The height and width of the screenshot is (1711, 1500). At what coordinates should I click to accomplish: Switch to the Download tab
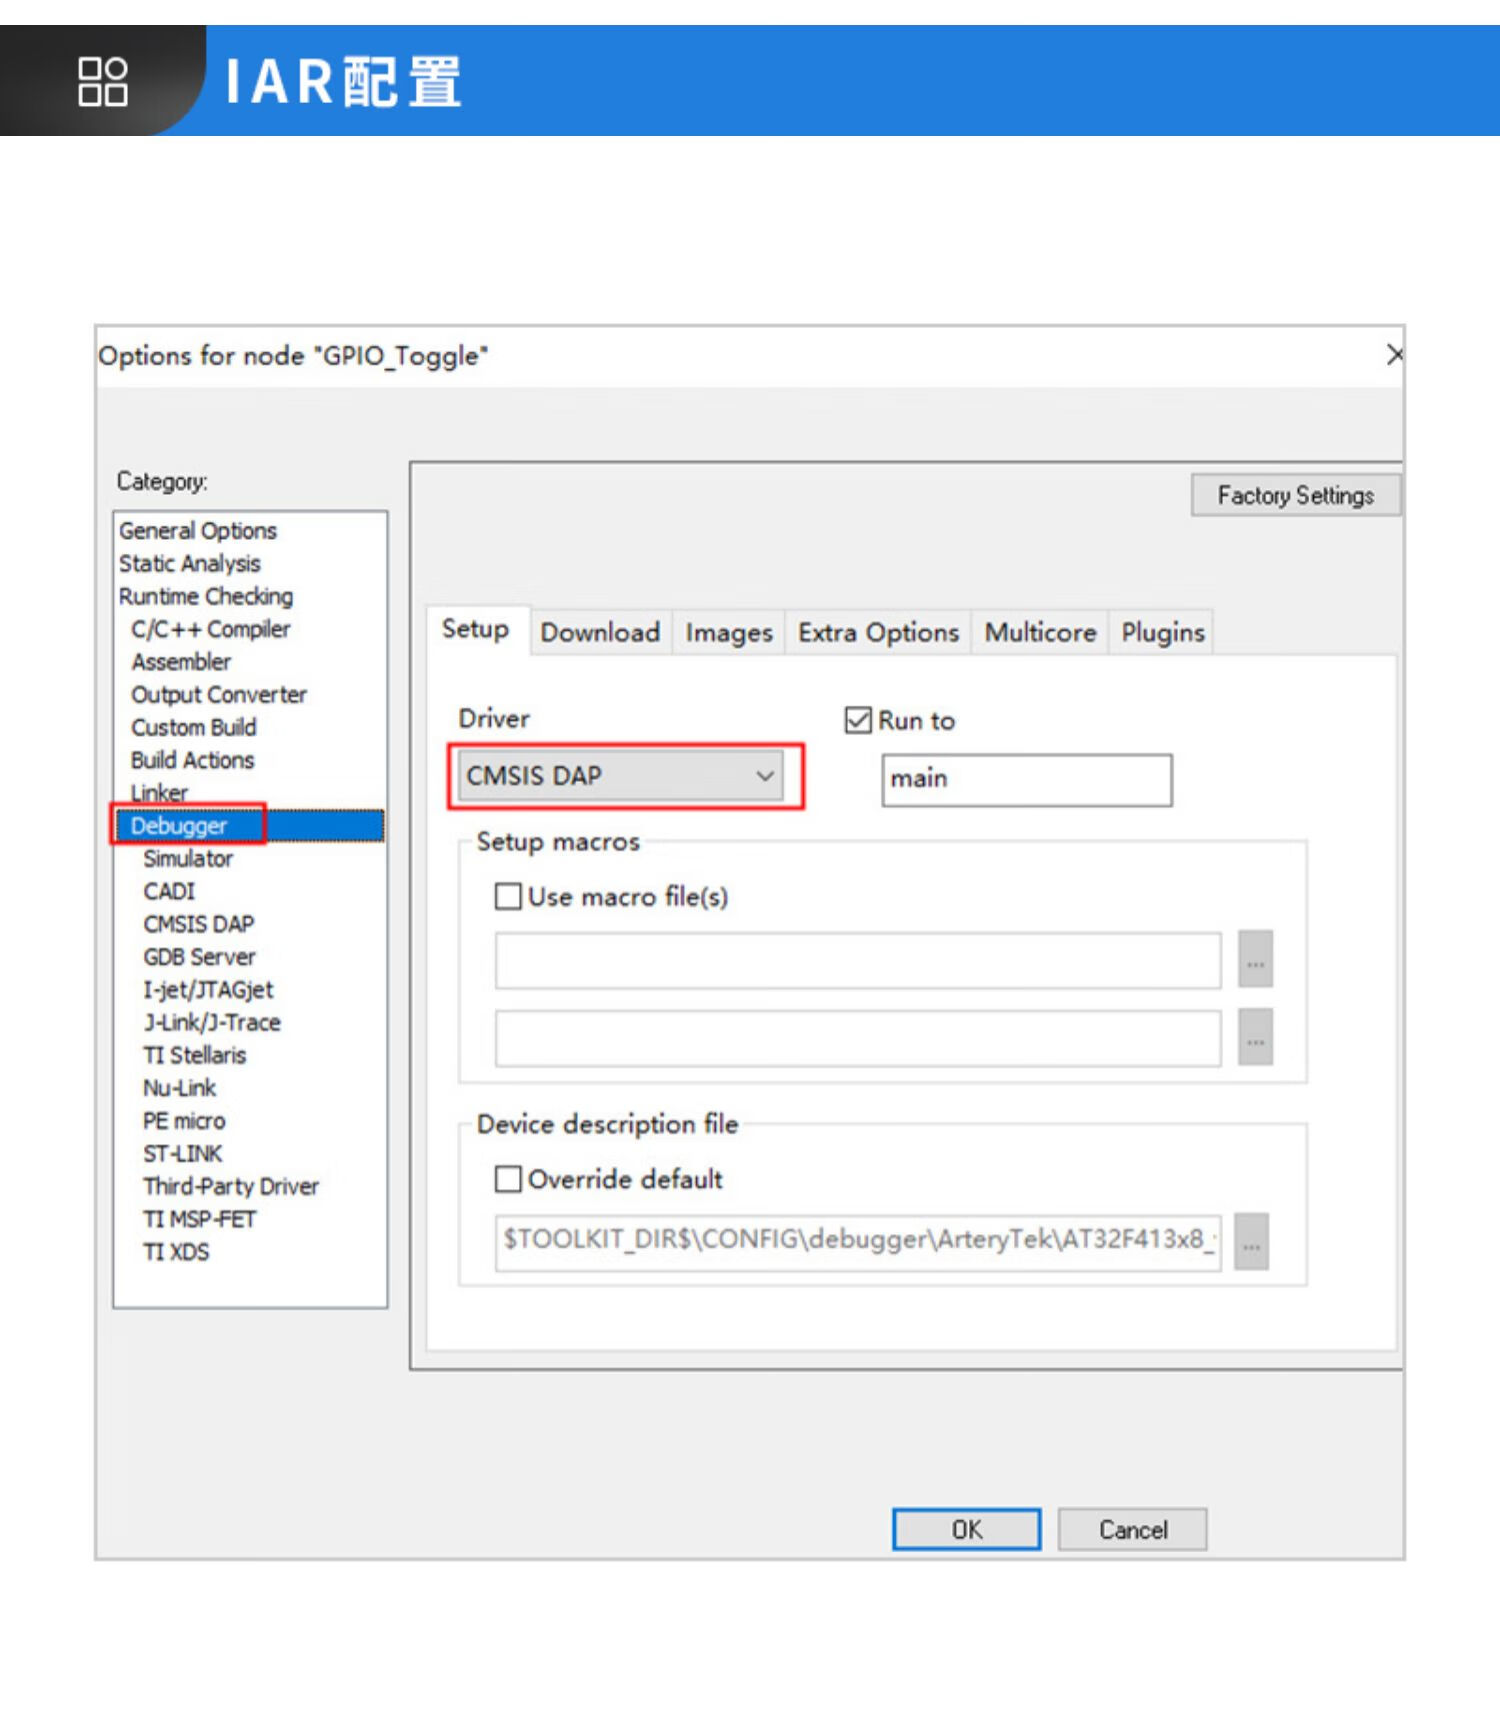(x=600, y=632)
